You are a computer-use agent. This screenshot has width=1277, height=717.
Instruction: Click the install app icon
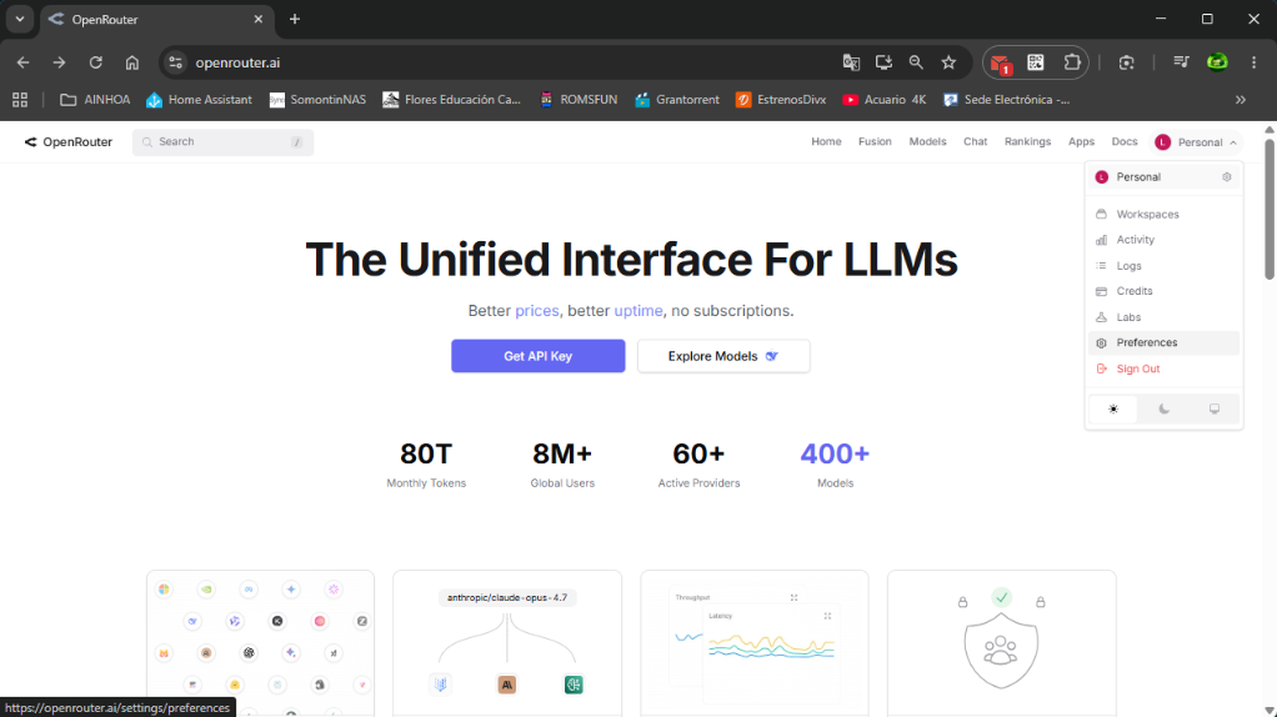[883, 62]
